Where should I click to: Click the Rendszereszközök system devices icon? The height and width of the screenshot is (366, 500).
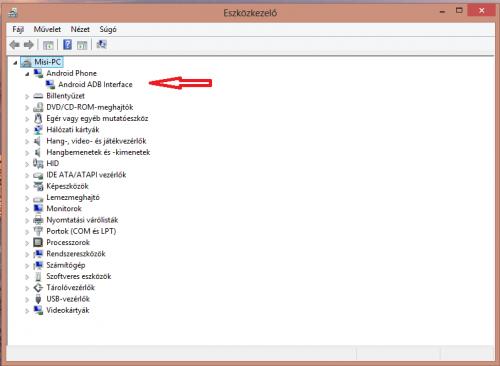coord(38,254)
